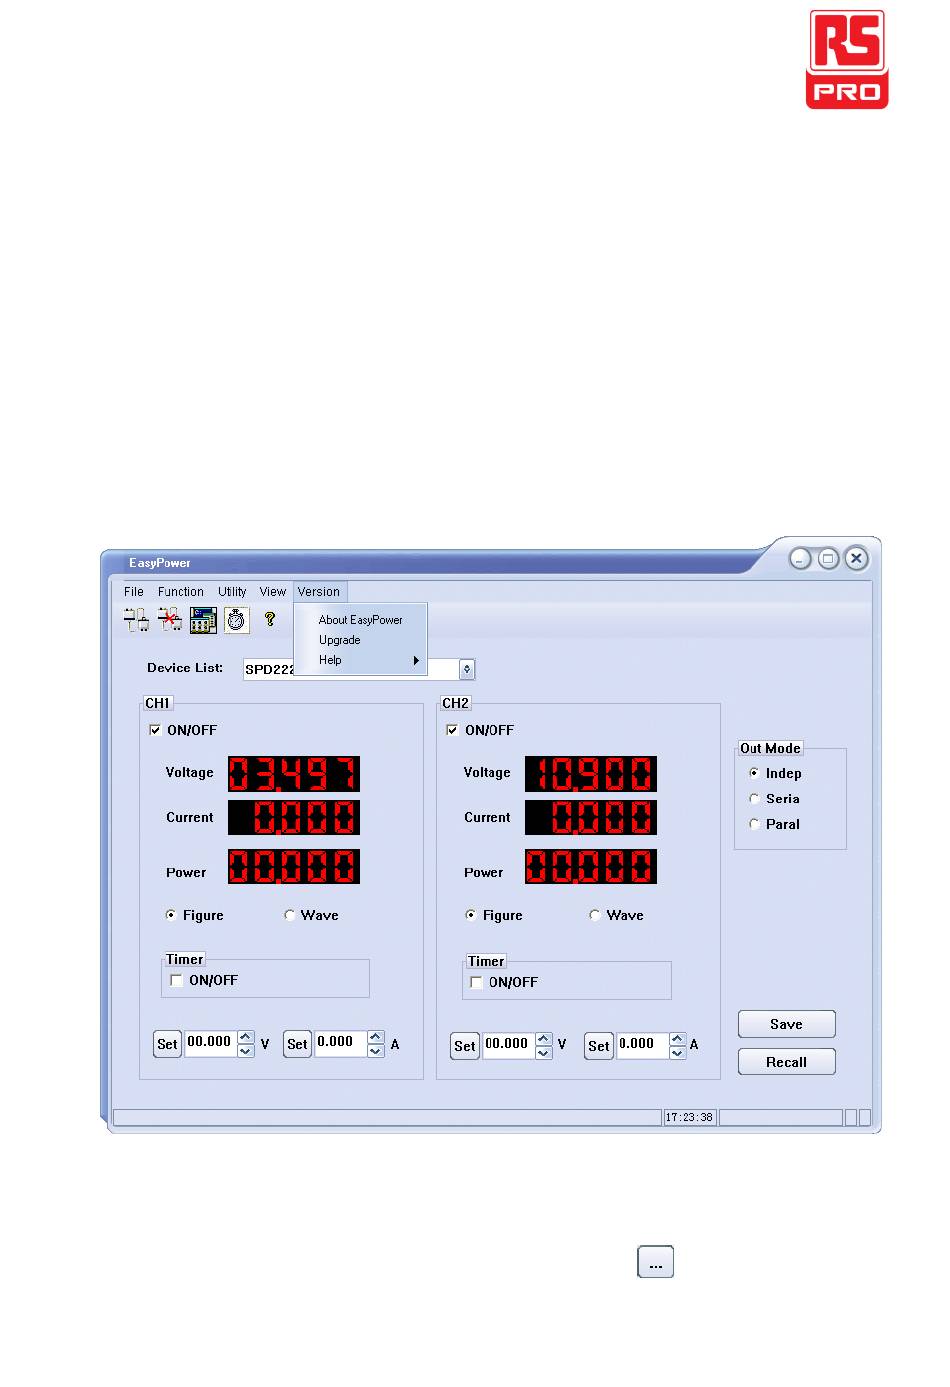Decrease CH2 current with down arrow
Image resolution: width=950 pixels, height=1387 pixels.
click(x=677, y=1053)
